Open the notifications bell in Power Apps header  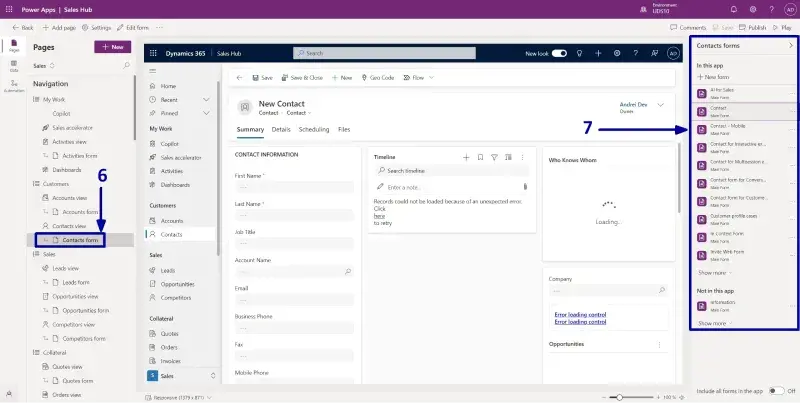coord(734,10)
